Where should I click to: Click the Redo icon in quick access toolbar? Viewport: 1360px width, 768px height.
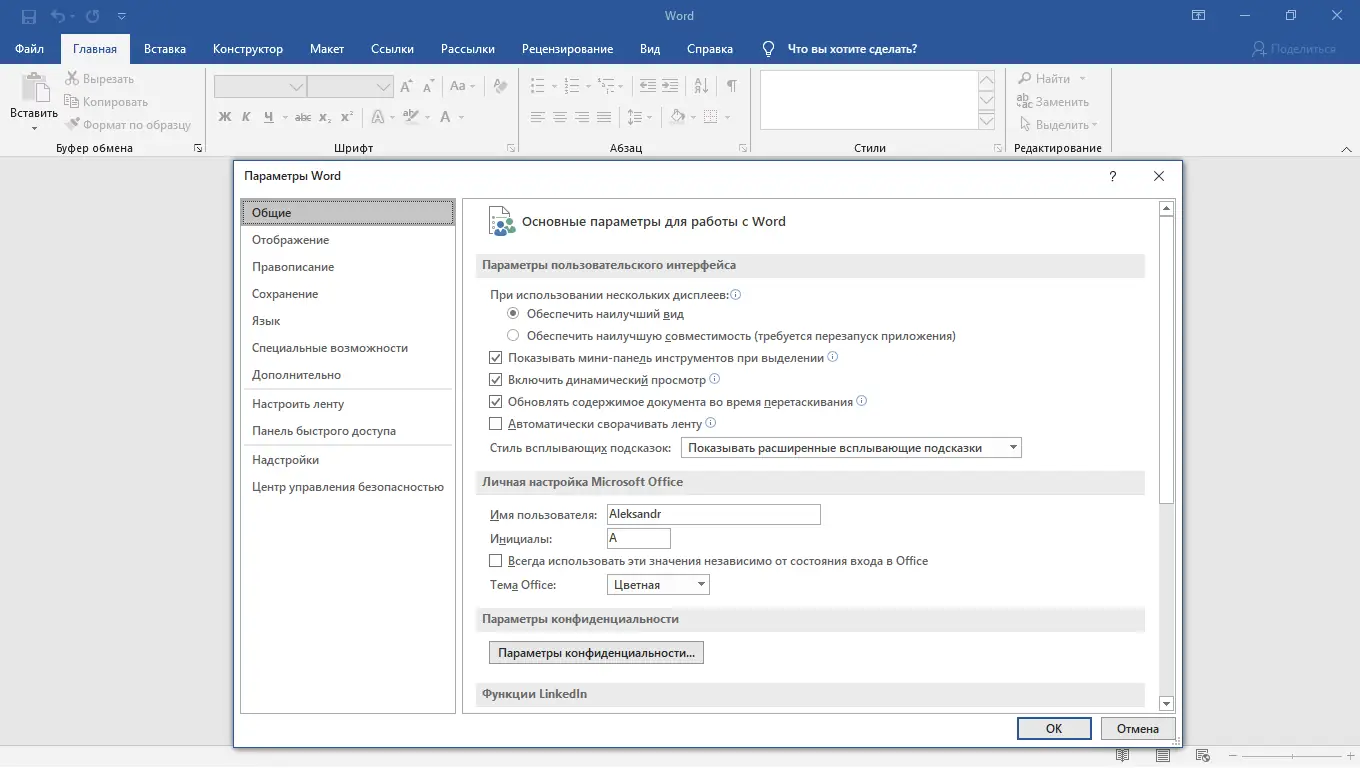[92, 16]
